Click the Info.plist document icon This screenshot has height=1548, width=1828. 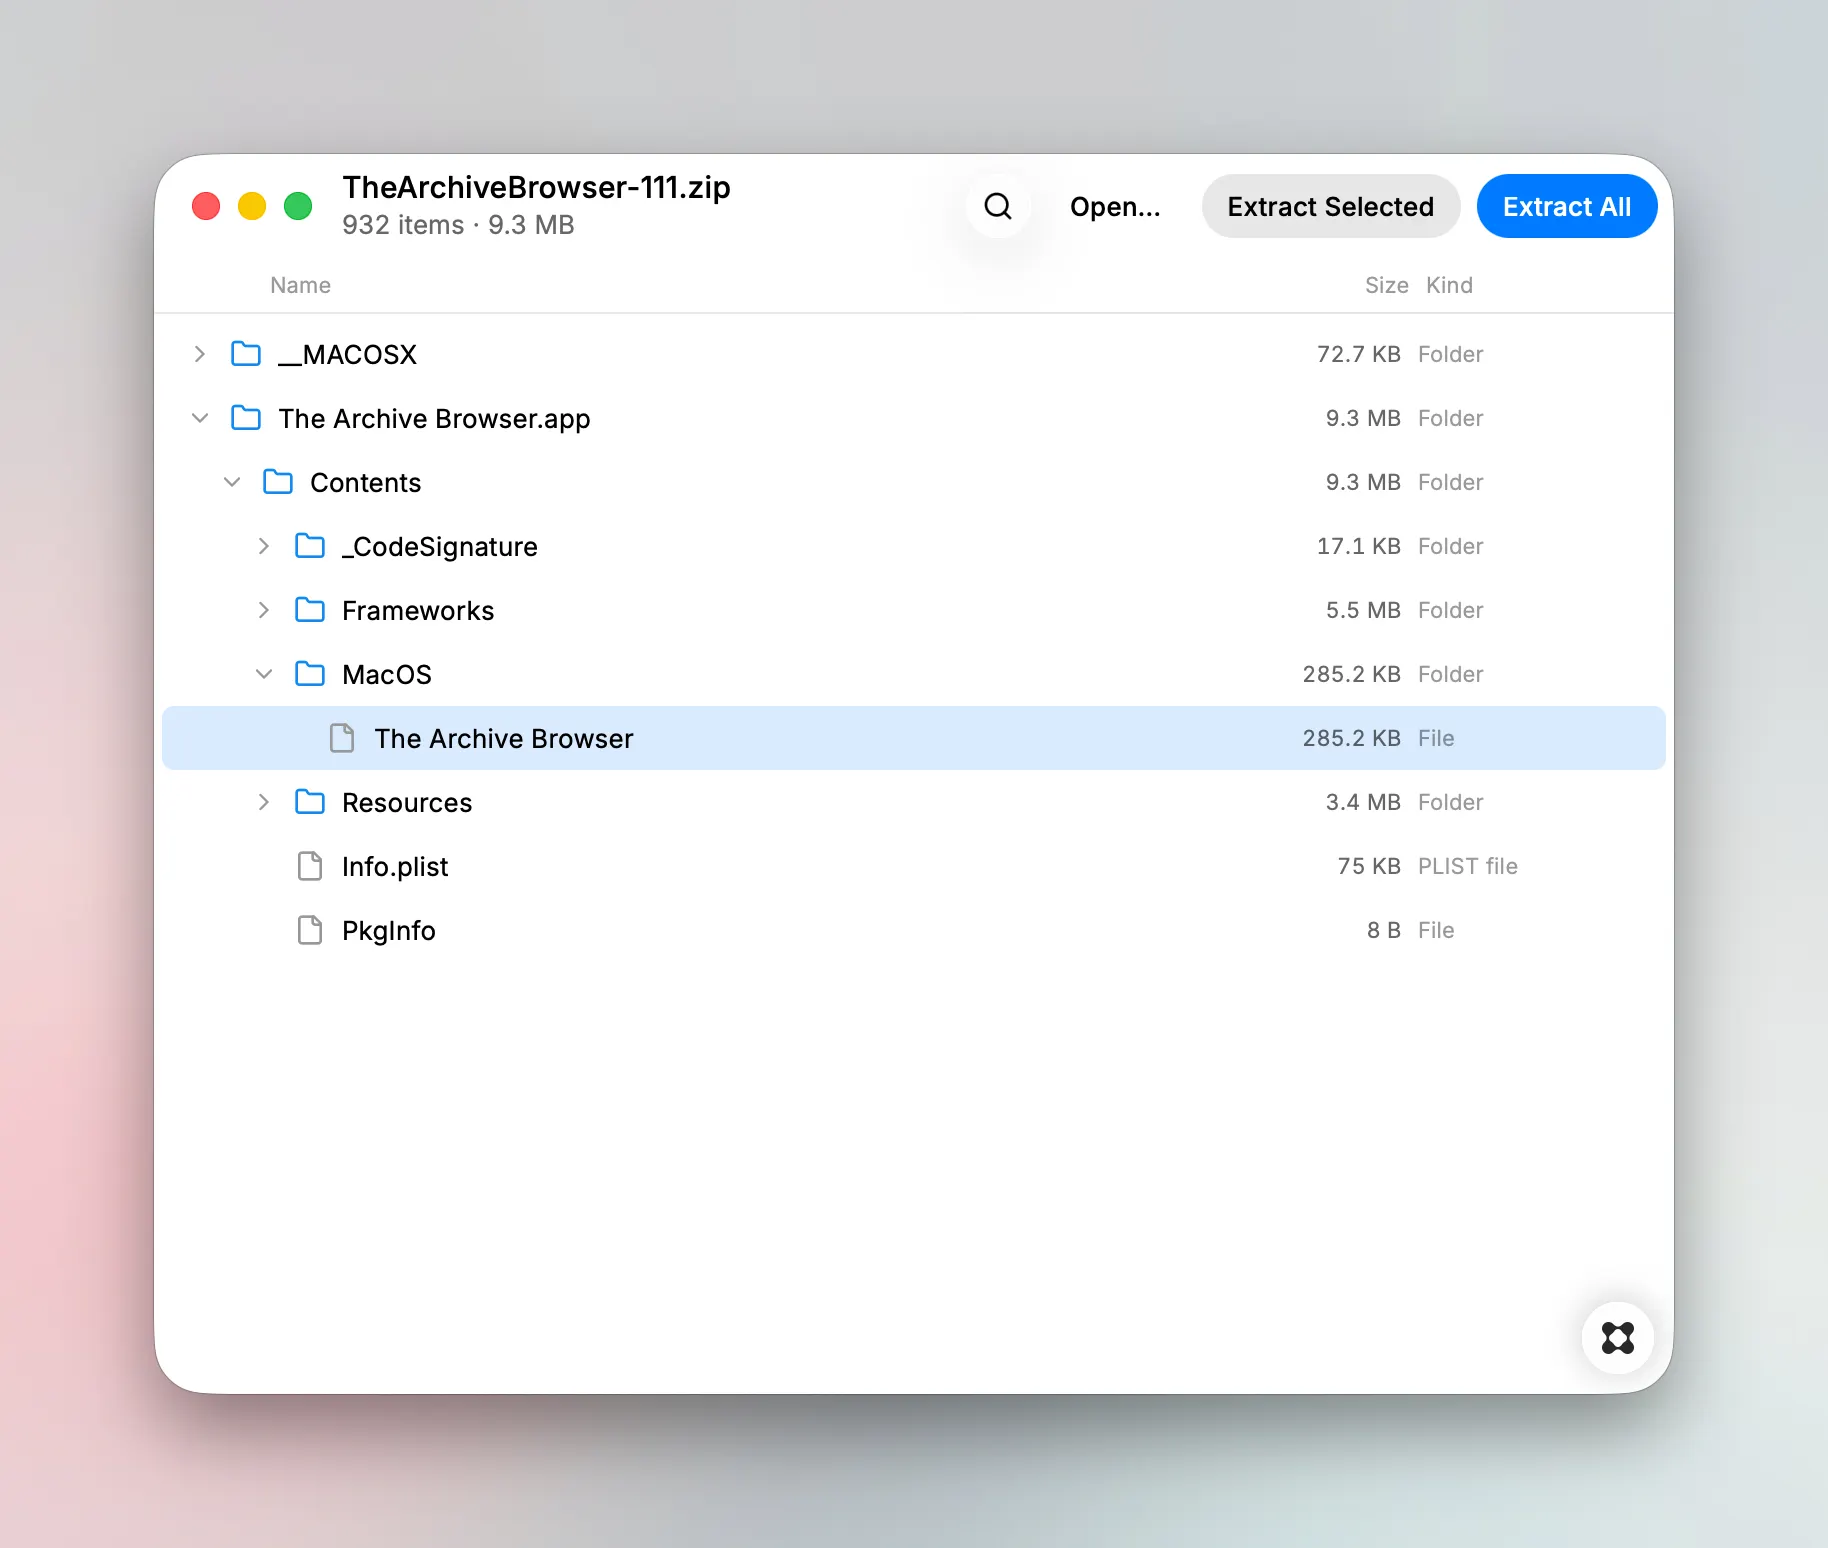point(310,866)
